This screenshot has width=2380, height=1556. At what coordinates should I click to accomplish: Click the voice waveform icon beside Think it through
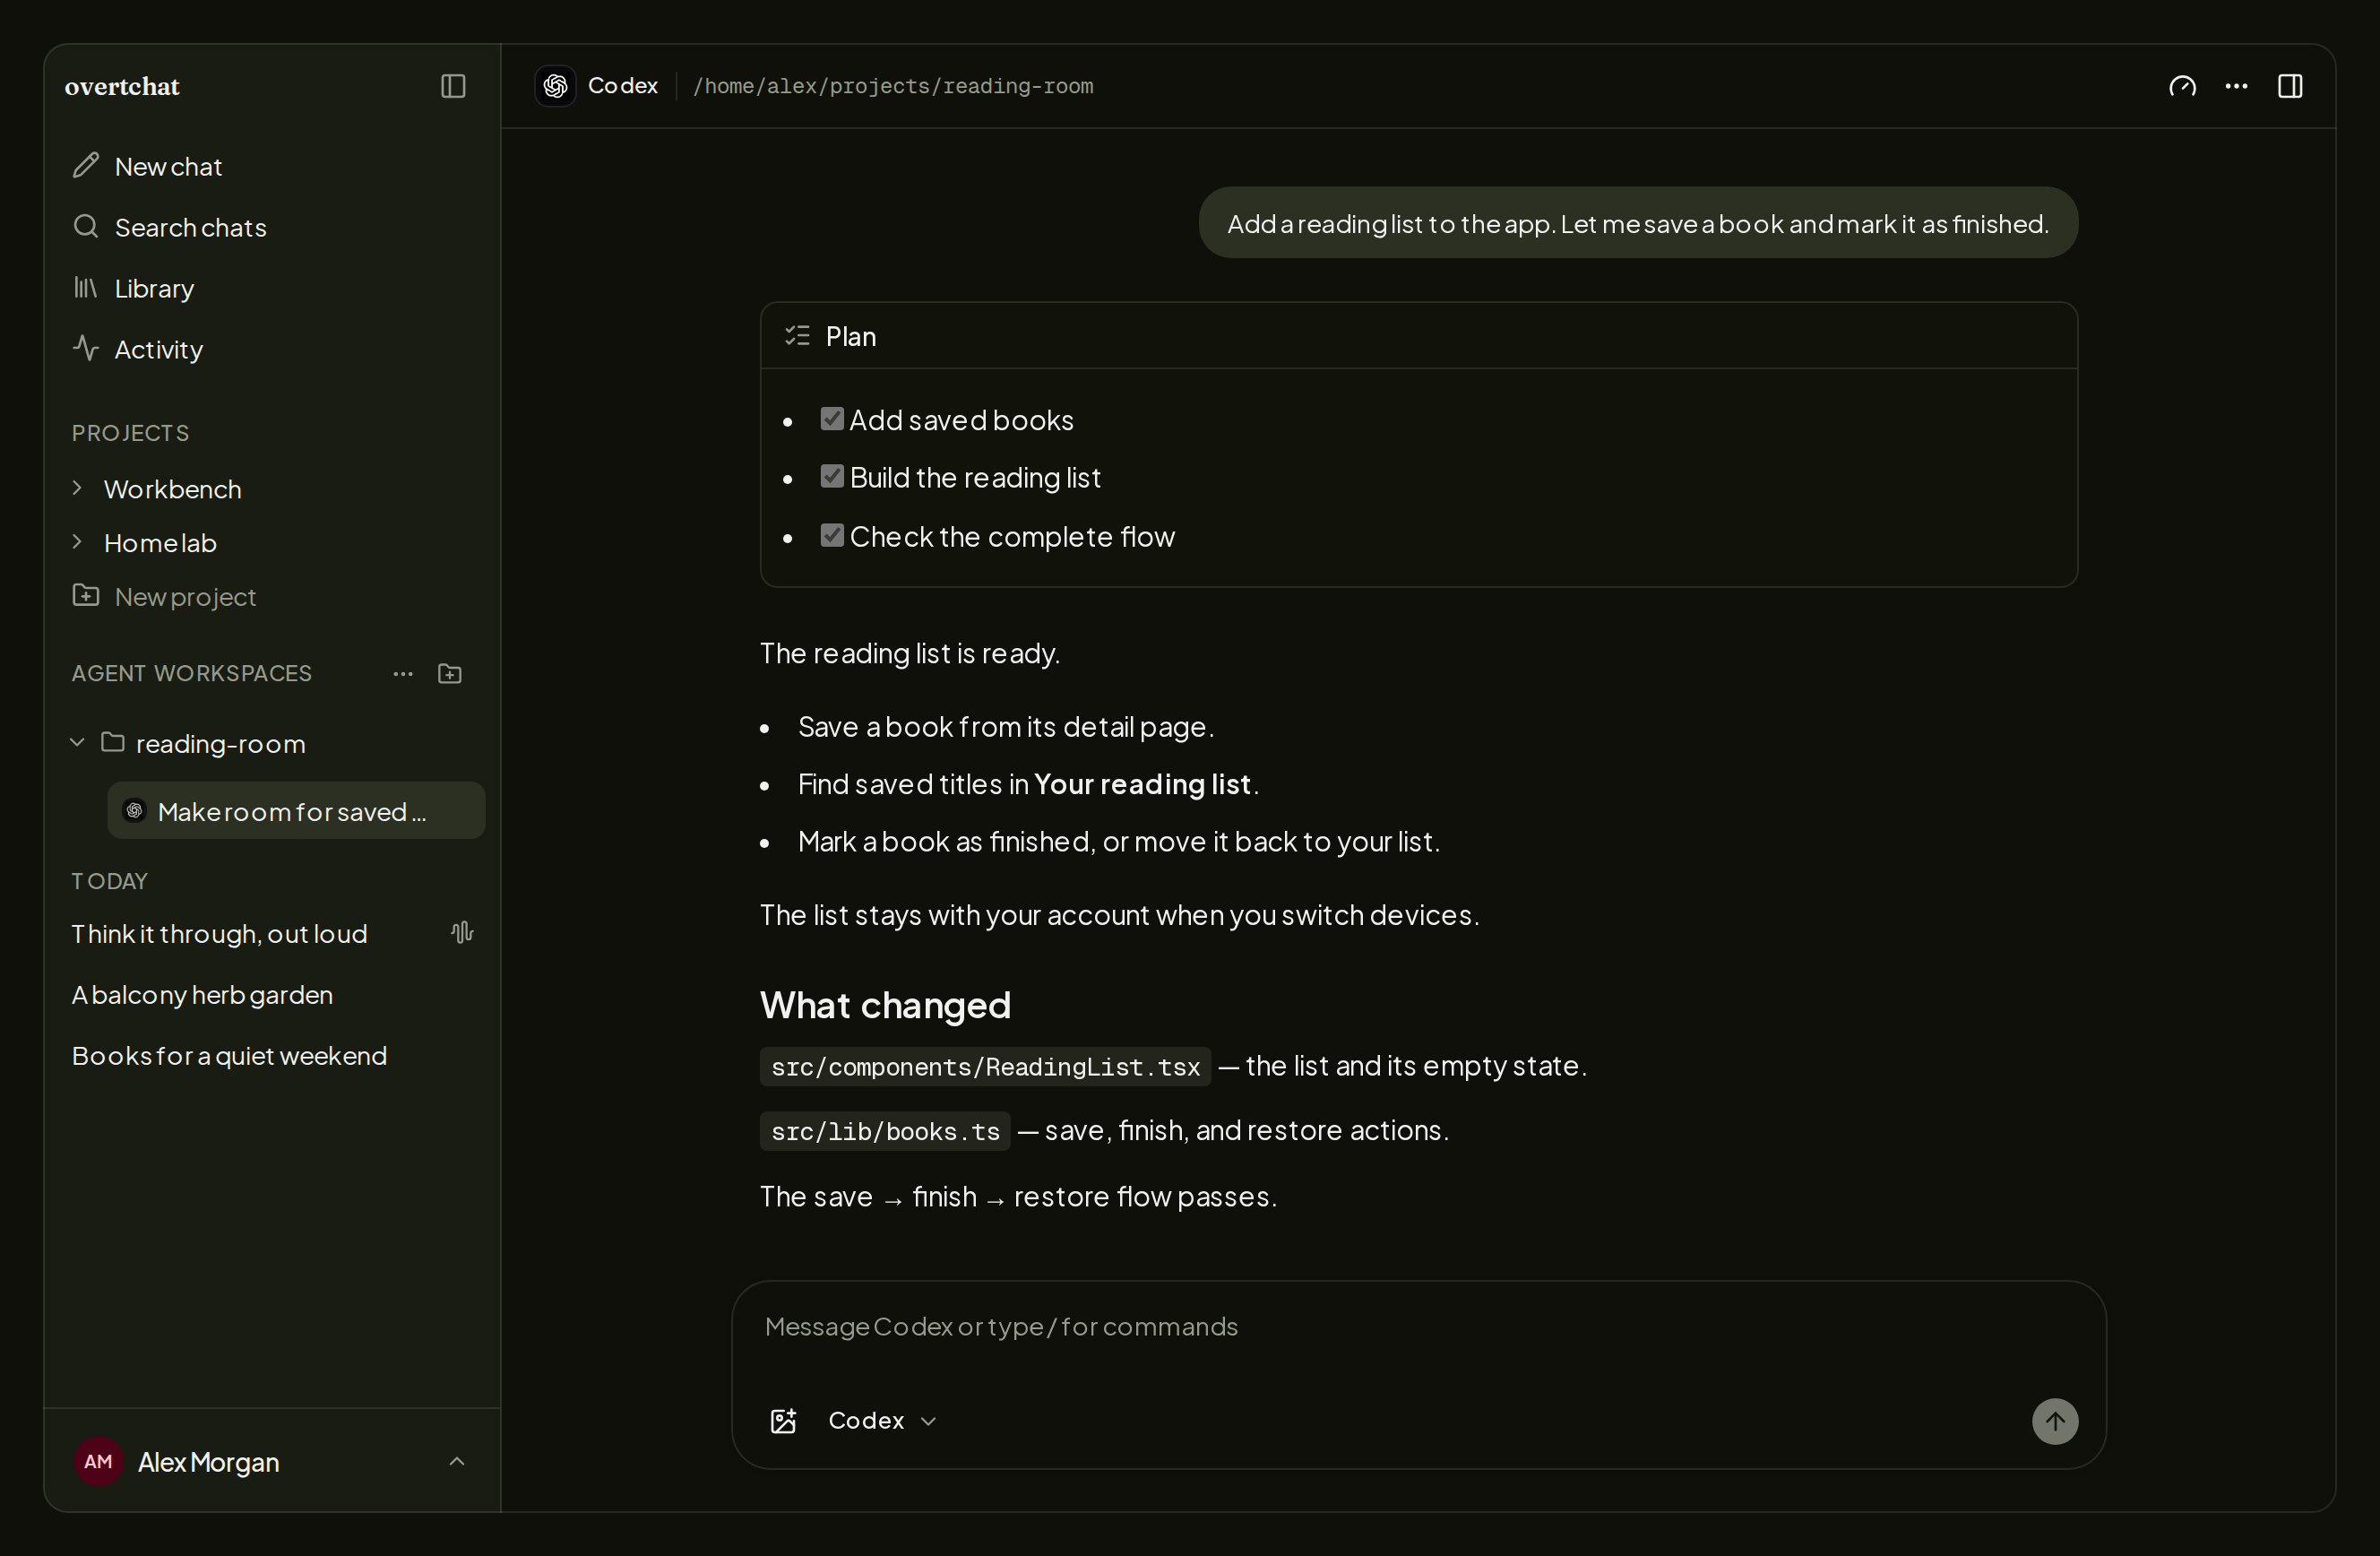click(462, 933)
